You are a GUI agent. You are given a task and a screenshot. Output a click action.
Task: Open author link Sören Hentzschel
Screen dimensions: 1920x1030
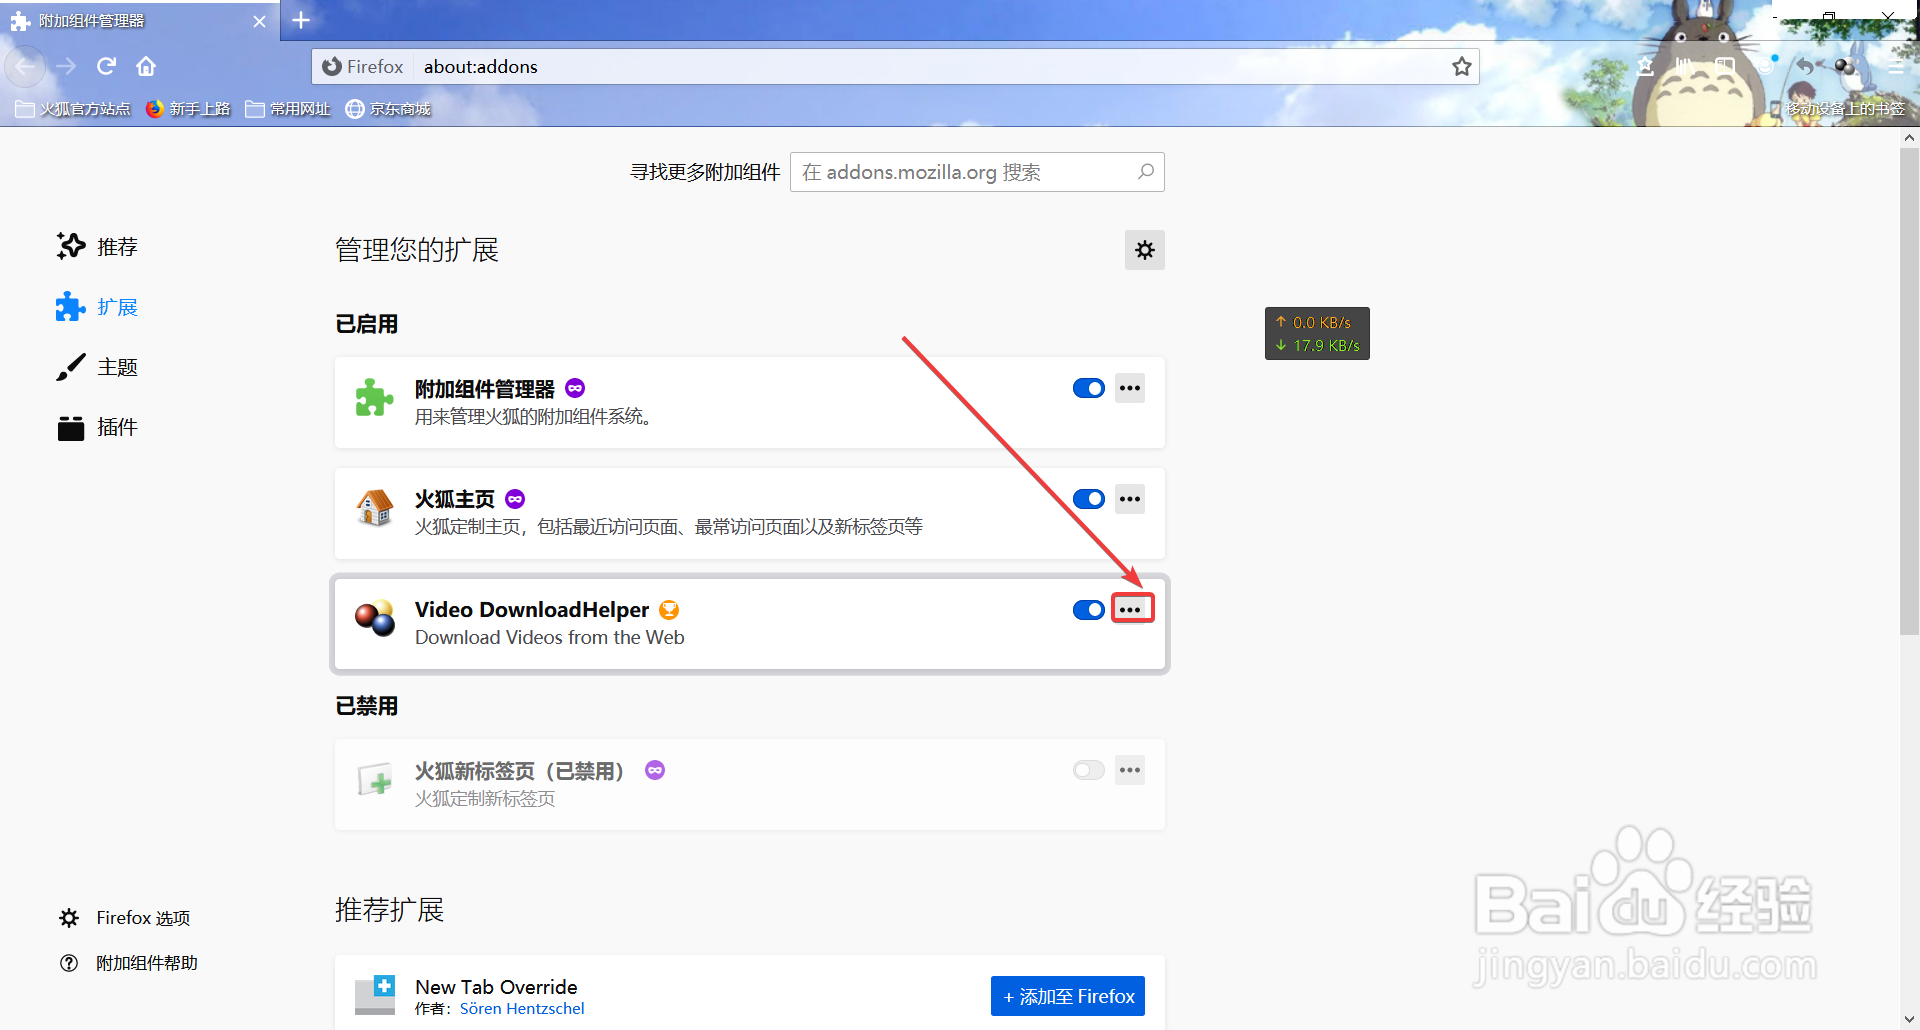point(522,1009)
